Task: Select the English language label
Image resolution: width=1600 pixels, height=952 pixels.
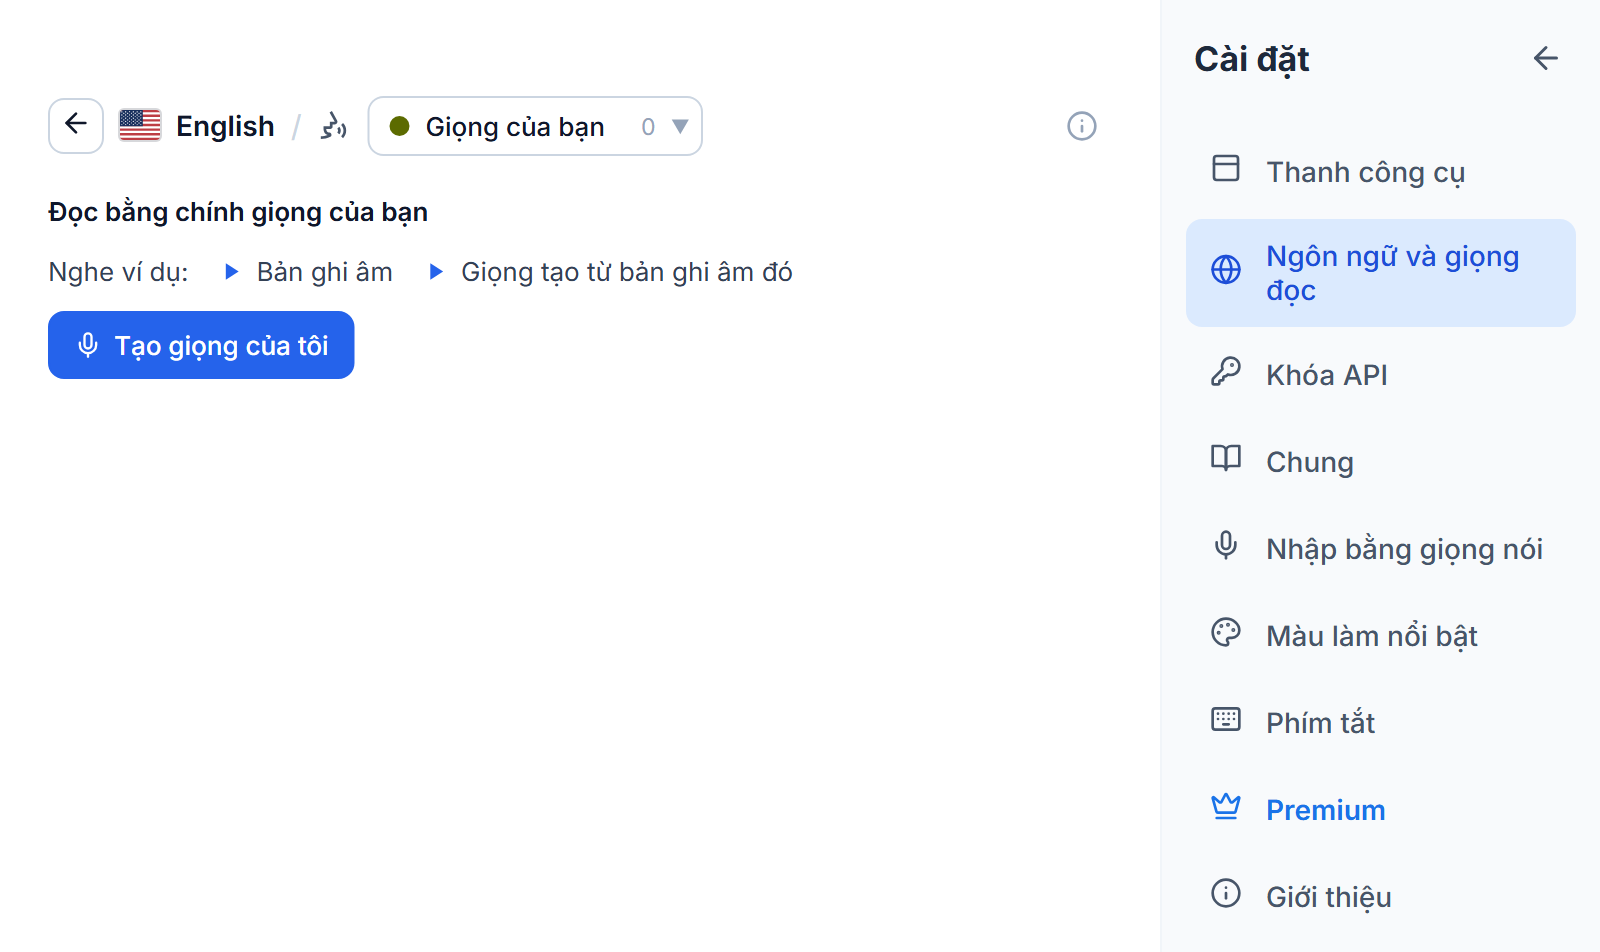Action: pyautogui.click(x=225, y=126)
